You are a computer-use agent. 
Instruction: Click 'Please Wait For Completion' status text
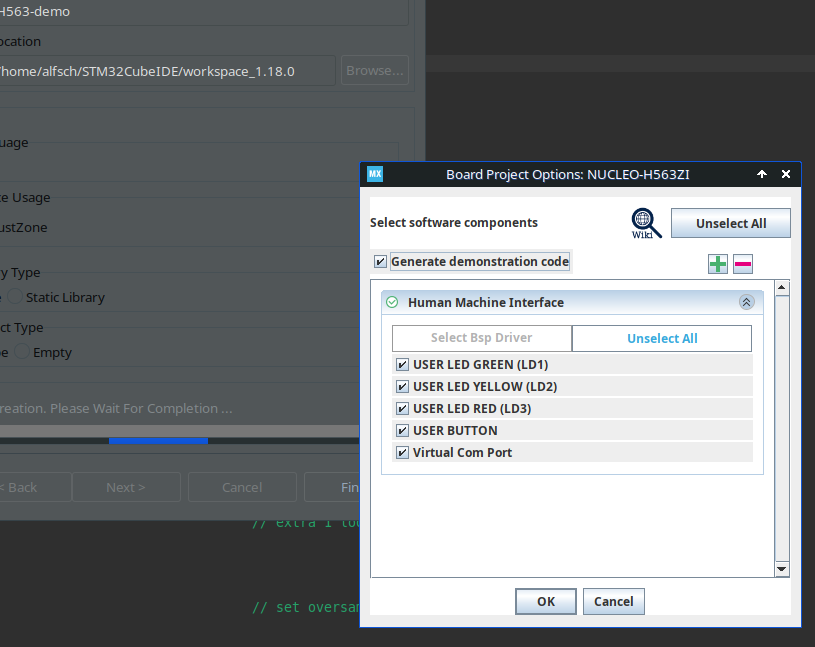[141, 408]
